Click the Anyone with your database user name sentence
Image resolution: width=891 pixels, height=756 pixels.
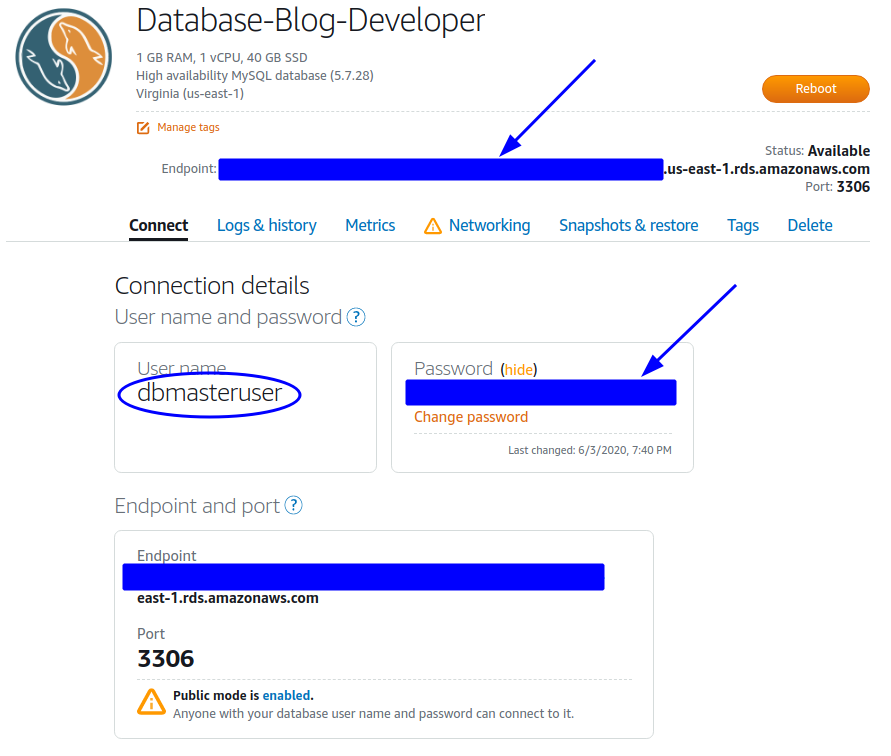[x=373, y=714]
